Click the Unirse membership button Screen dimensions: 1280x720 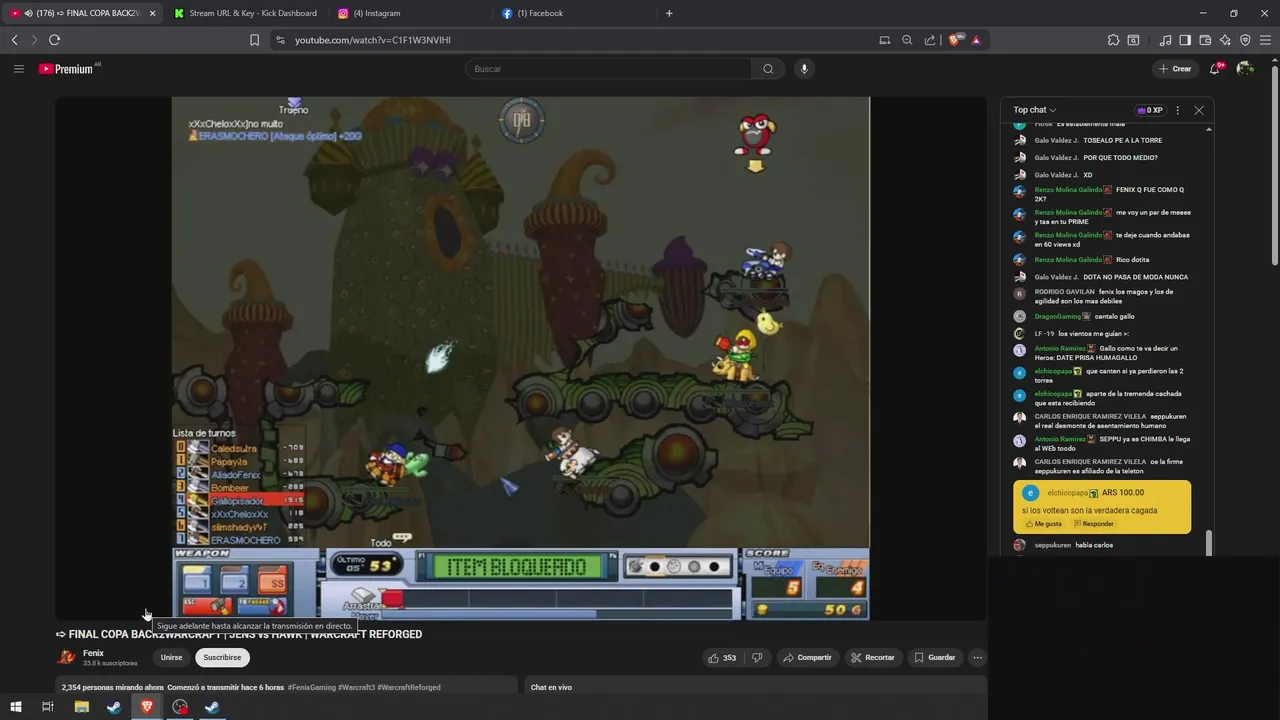(172, 657)
